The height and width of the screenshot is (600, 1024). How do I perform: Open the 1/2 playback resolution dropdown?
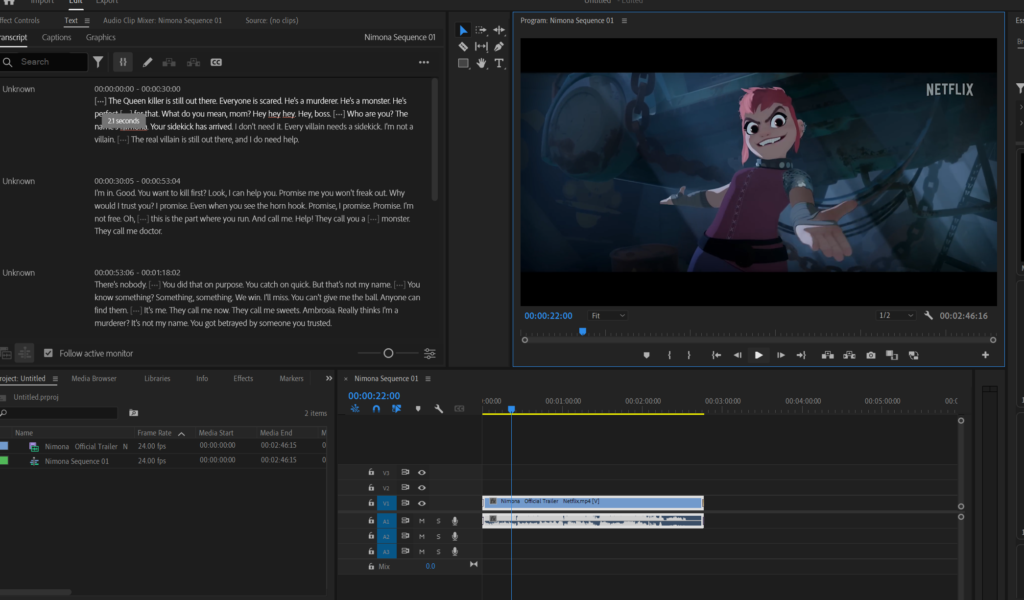pyautogui.click(x=896, y=316)
